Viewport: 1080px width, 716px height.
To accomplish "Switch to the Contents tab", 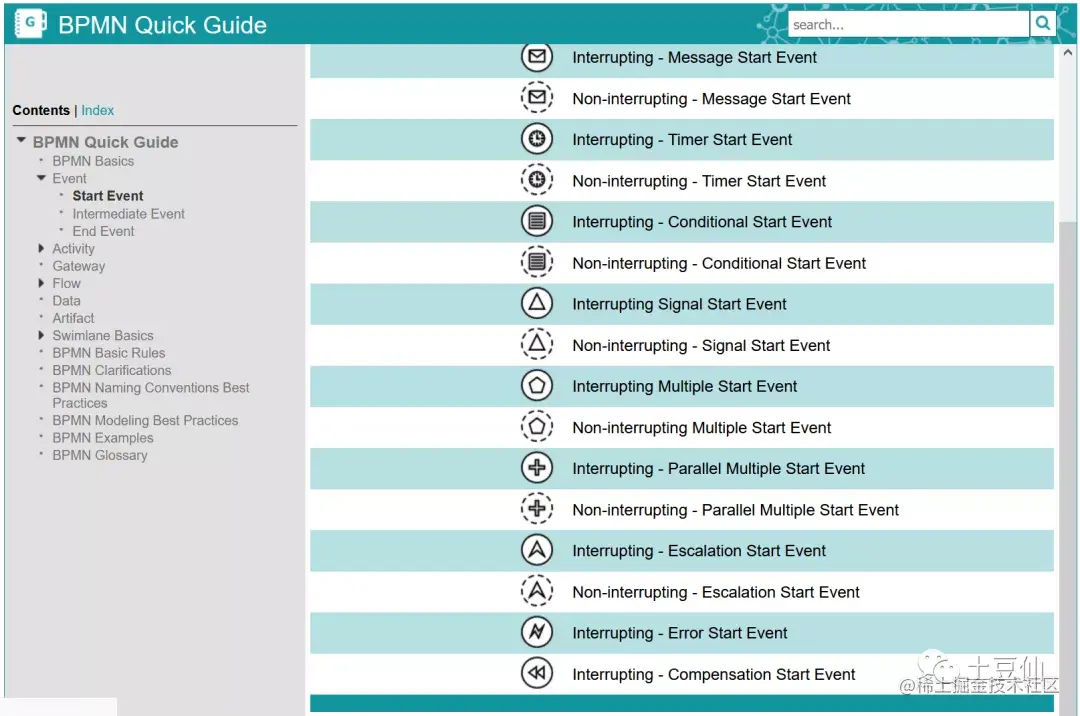I will 41,110.
